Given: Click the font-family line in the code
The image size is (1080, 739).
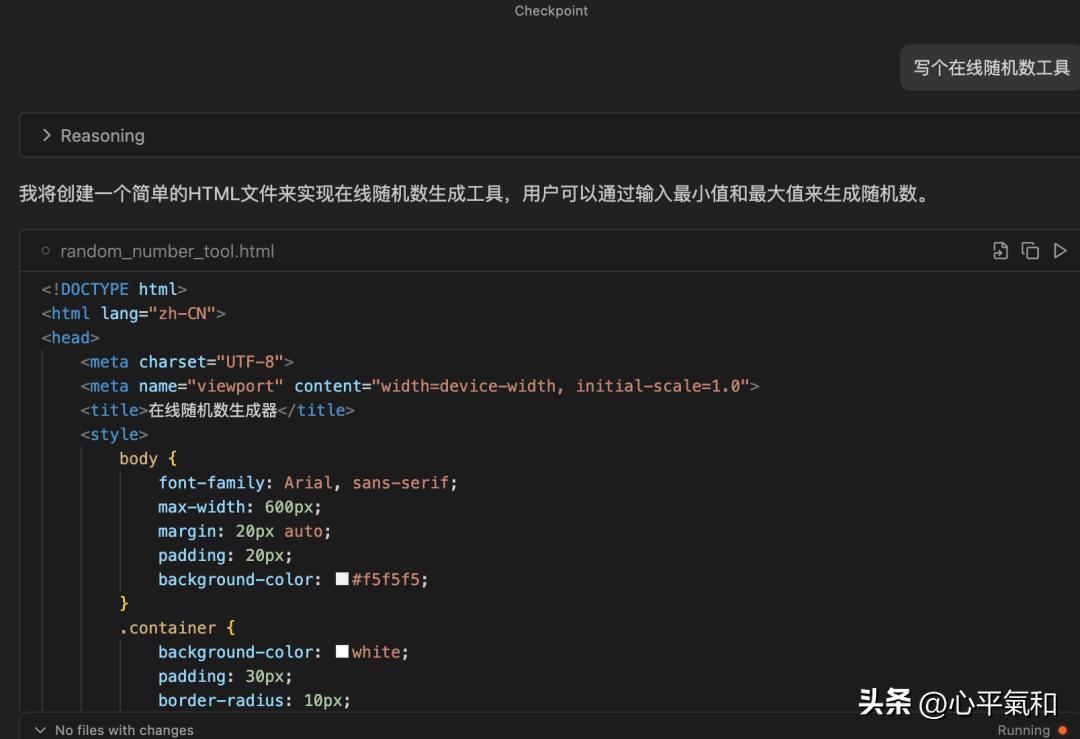Looking at the screenshot, I should pyautogui.click(x=307, y=482).
